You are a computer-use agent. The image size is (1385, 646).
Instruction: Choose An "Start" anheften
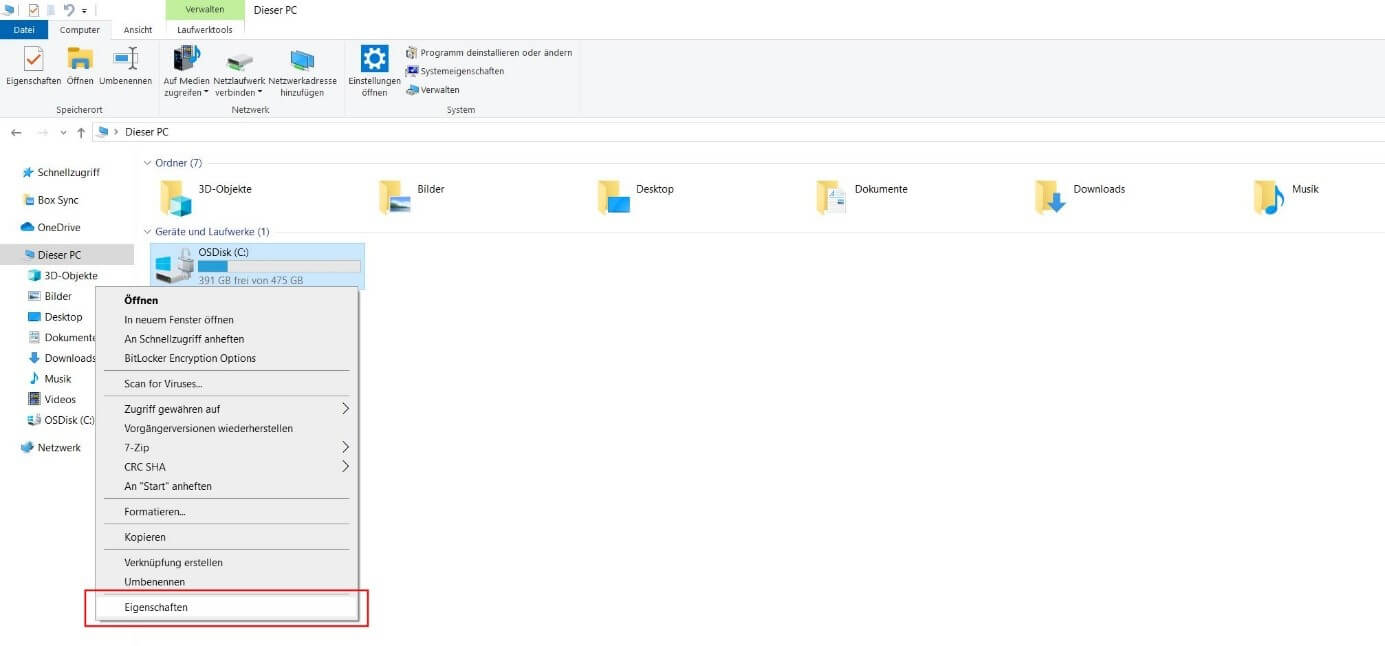coord(227,486)
